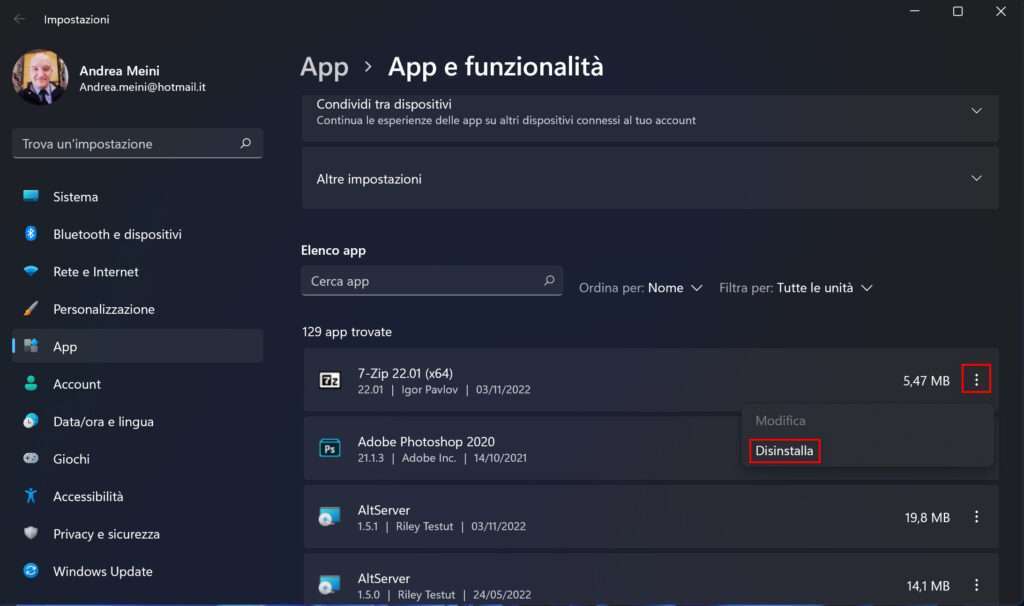Click the Rete e Internet wifi icon
The image size is (1024, 606).
(31, 271)
